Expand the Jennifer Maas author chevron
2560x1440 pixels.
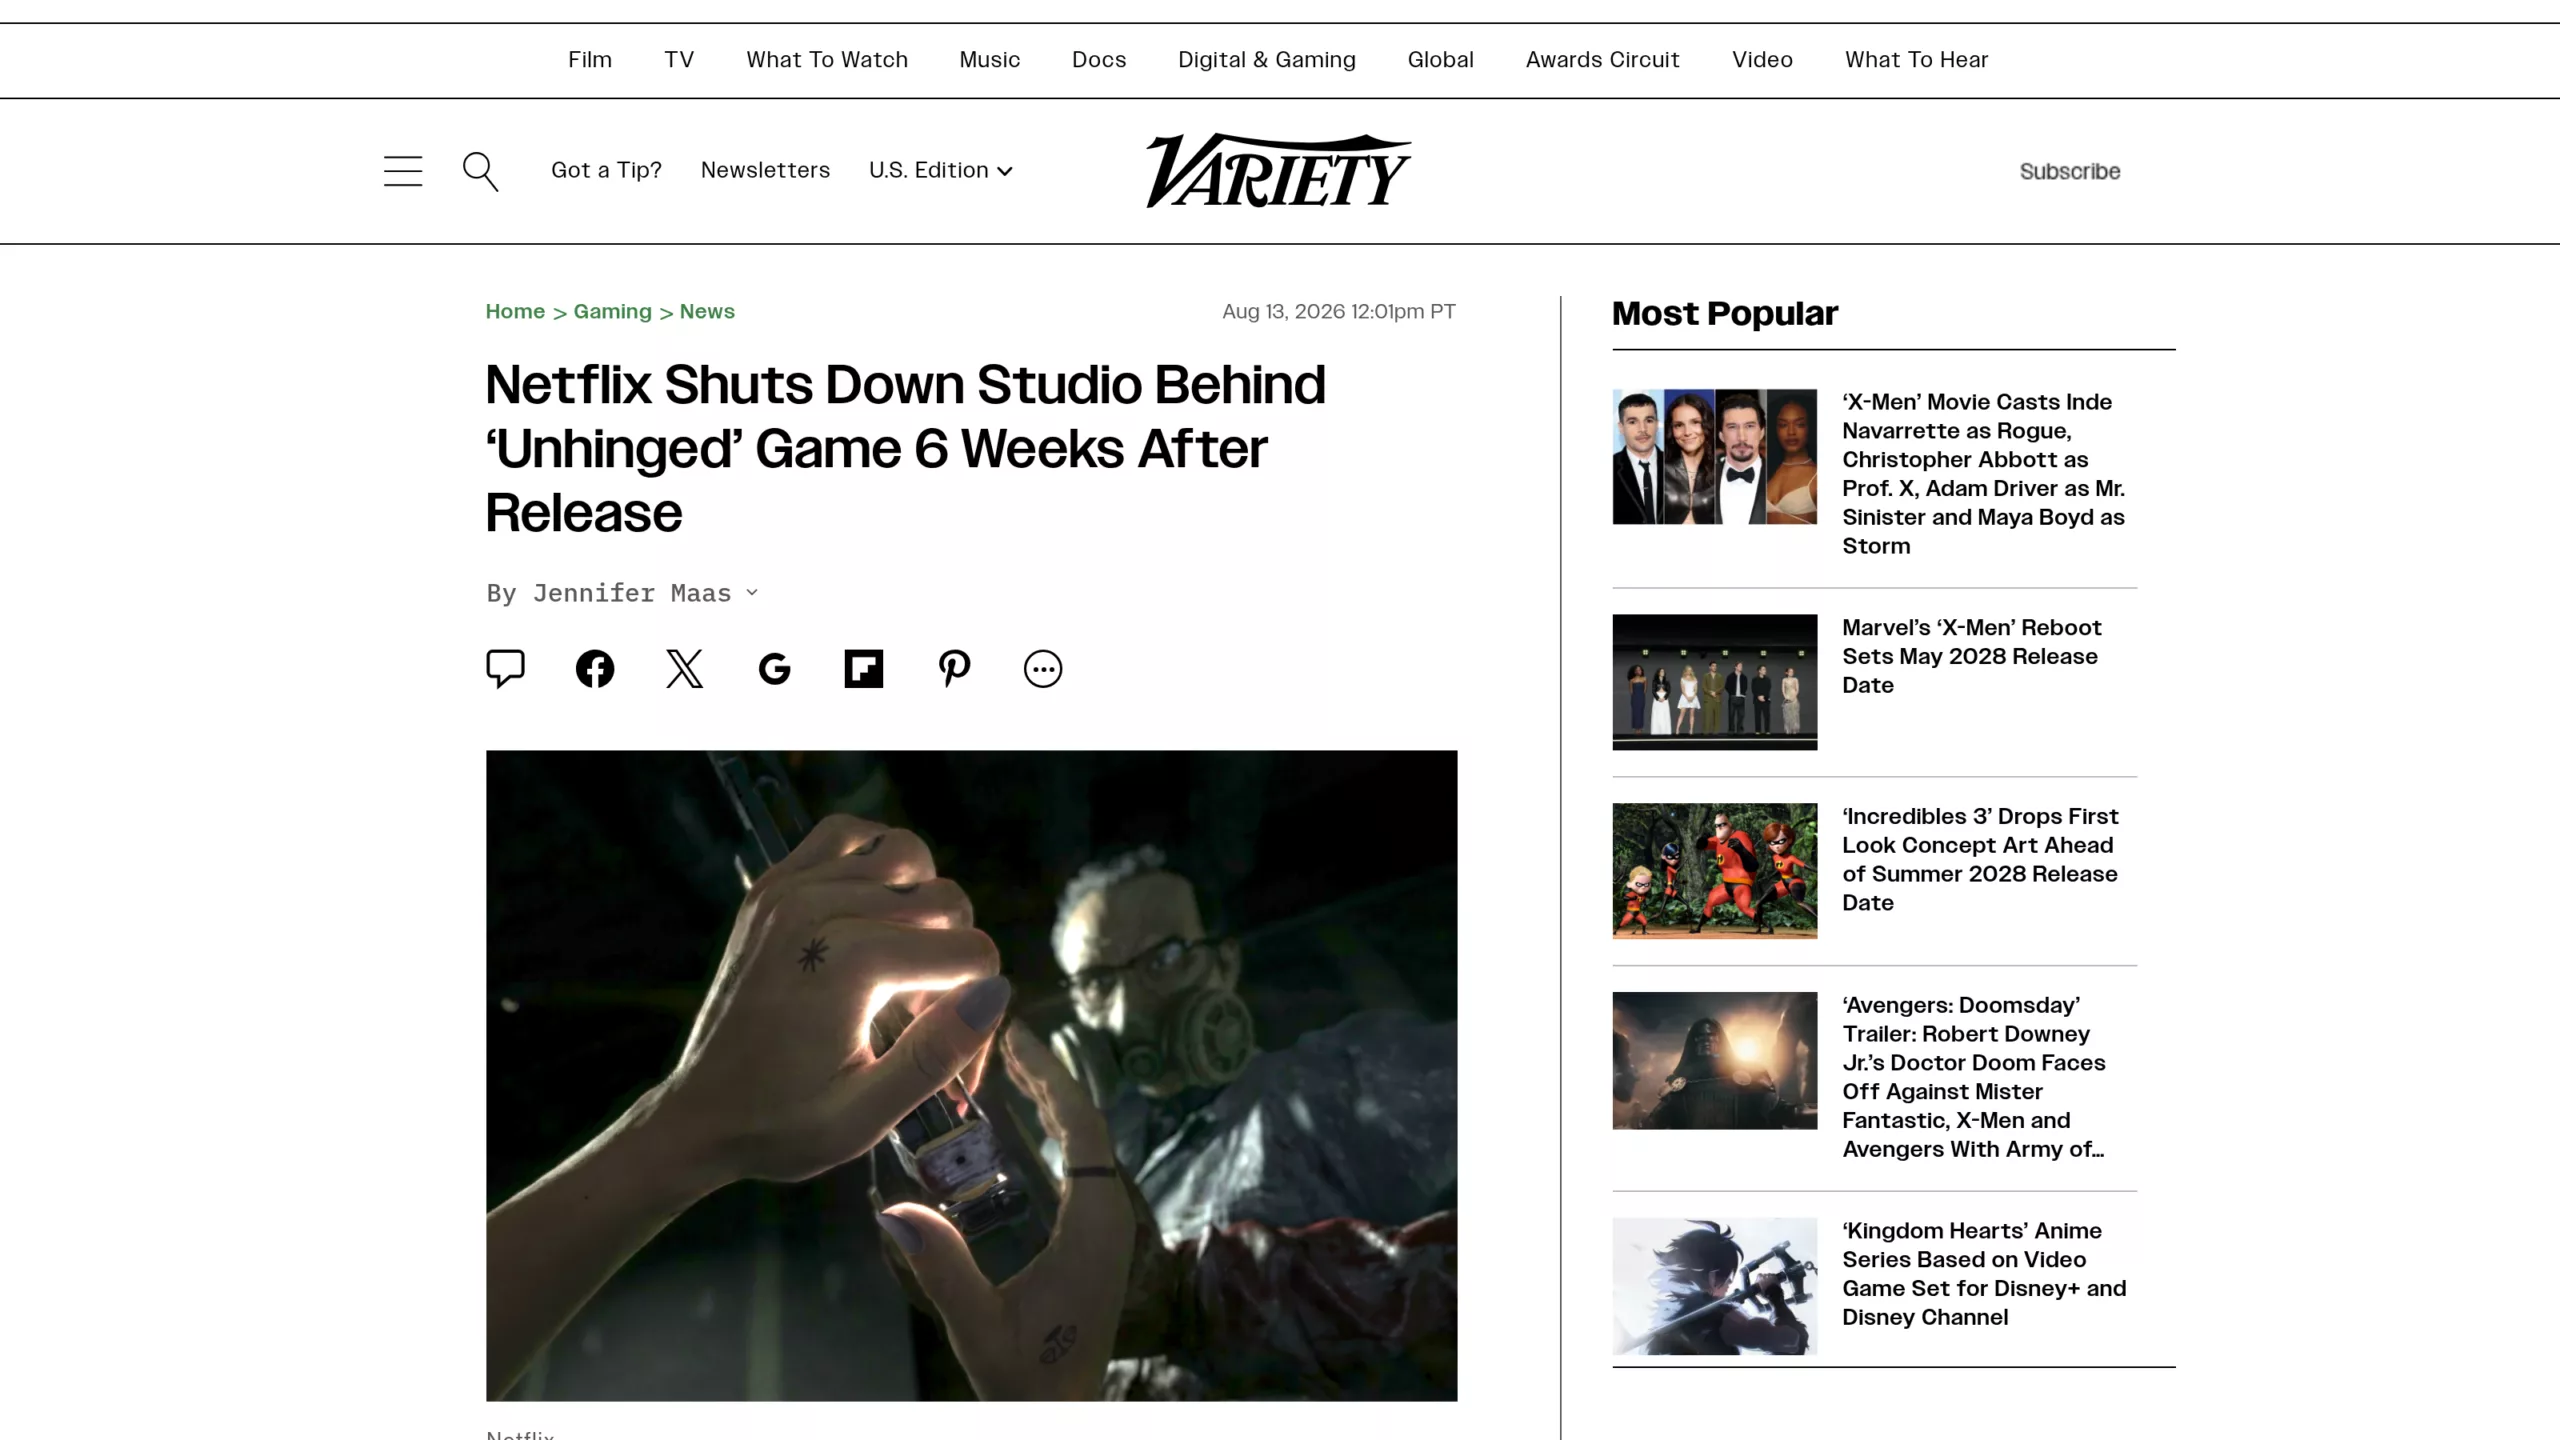tap(752, 592)
